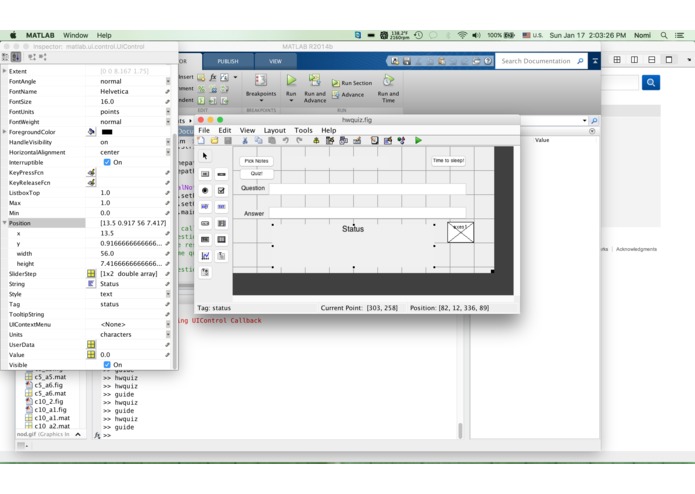Click Run and Advance in MATLAB ribbon

315,88
